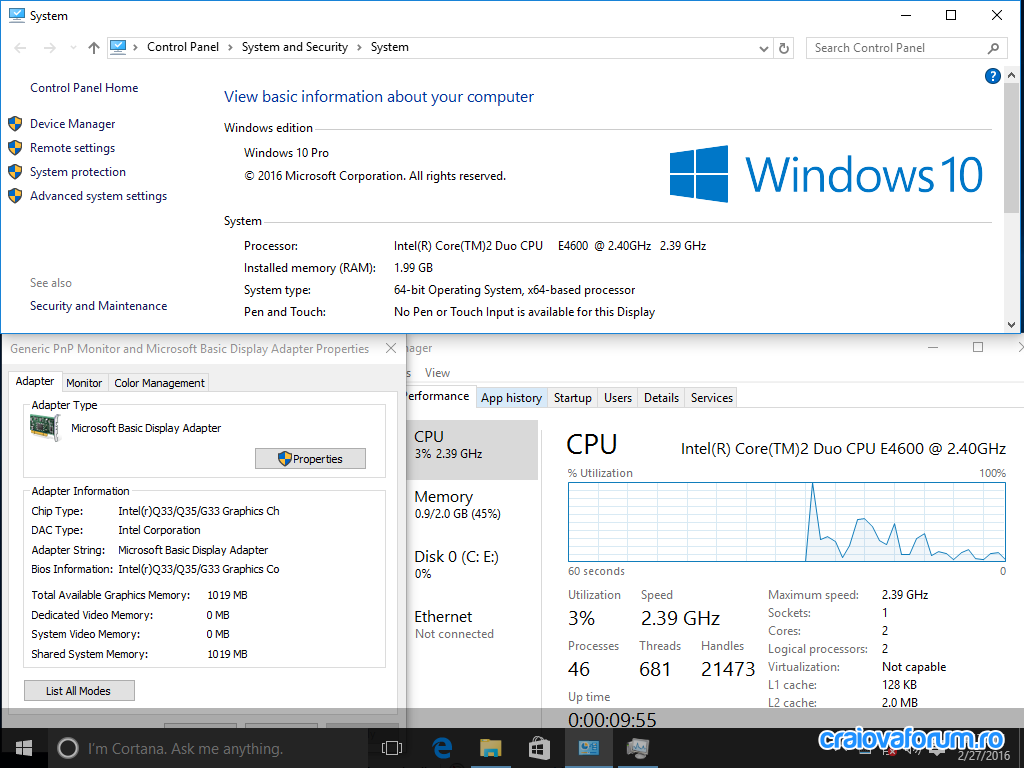The image size is (1024, 768).
Task: Switch to Users tab in Task Manager
Action: (618, 398)
